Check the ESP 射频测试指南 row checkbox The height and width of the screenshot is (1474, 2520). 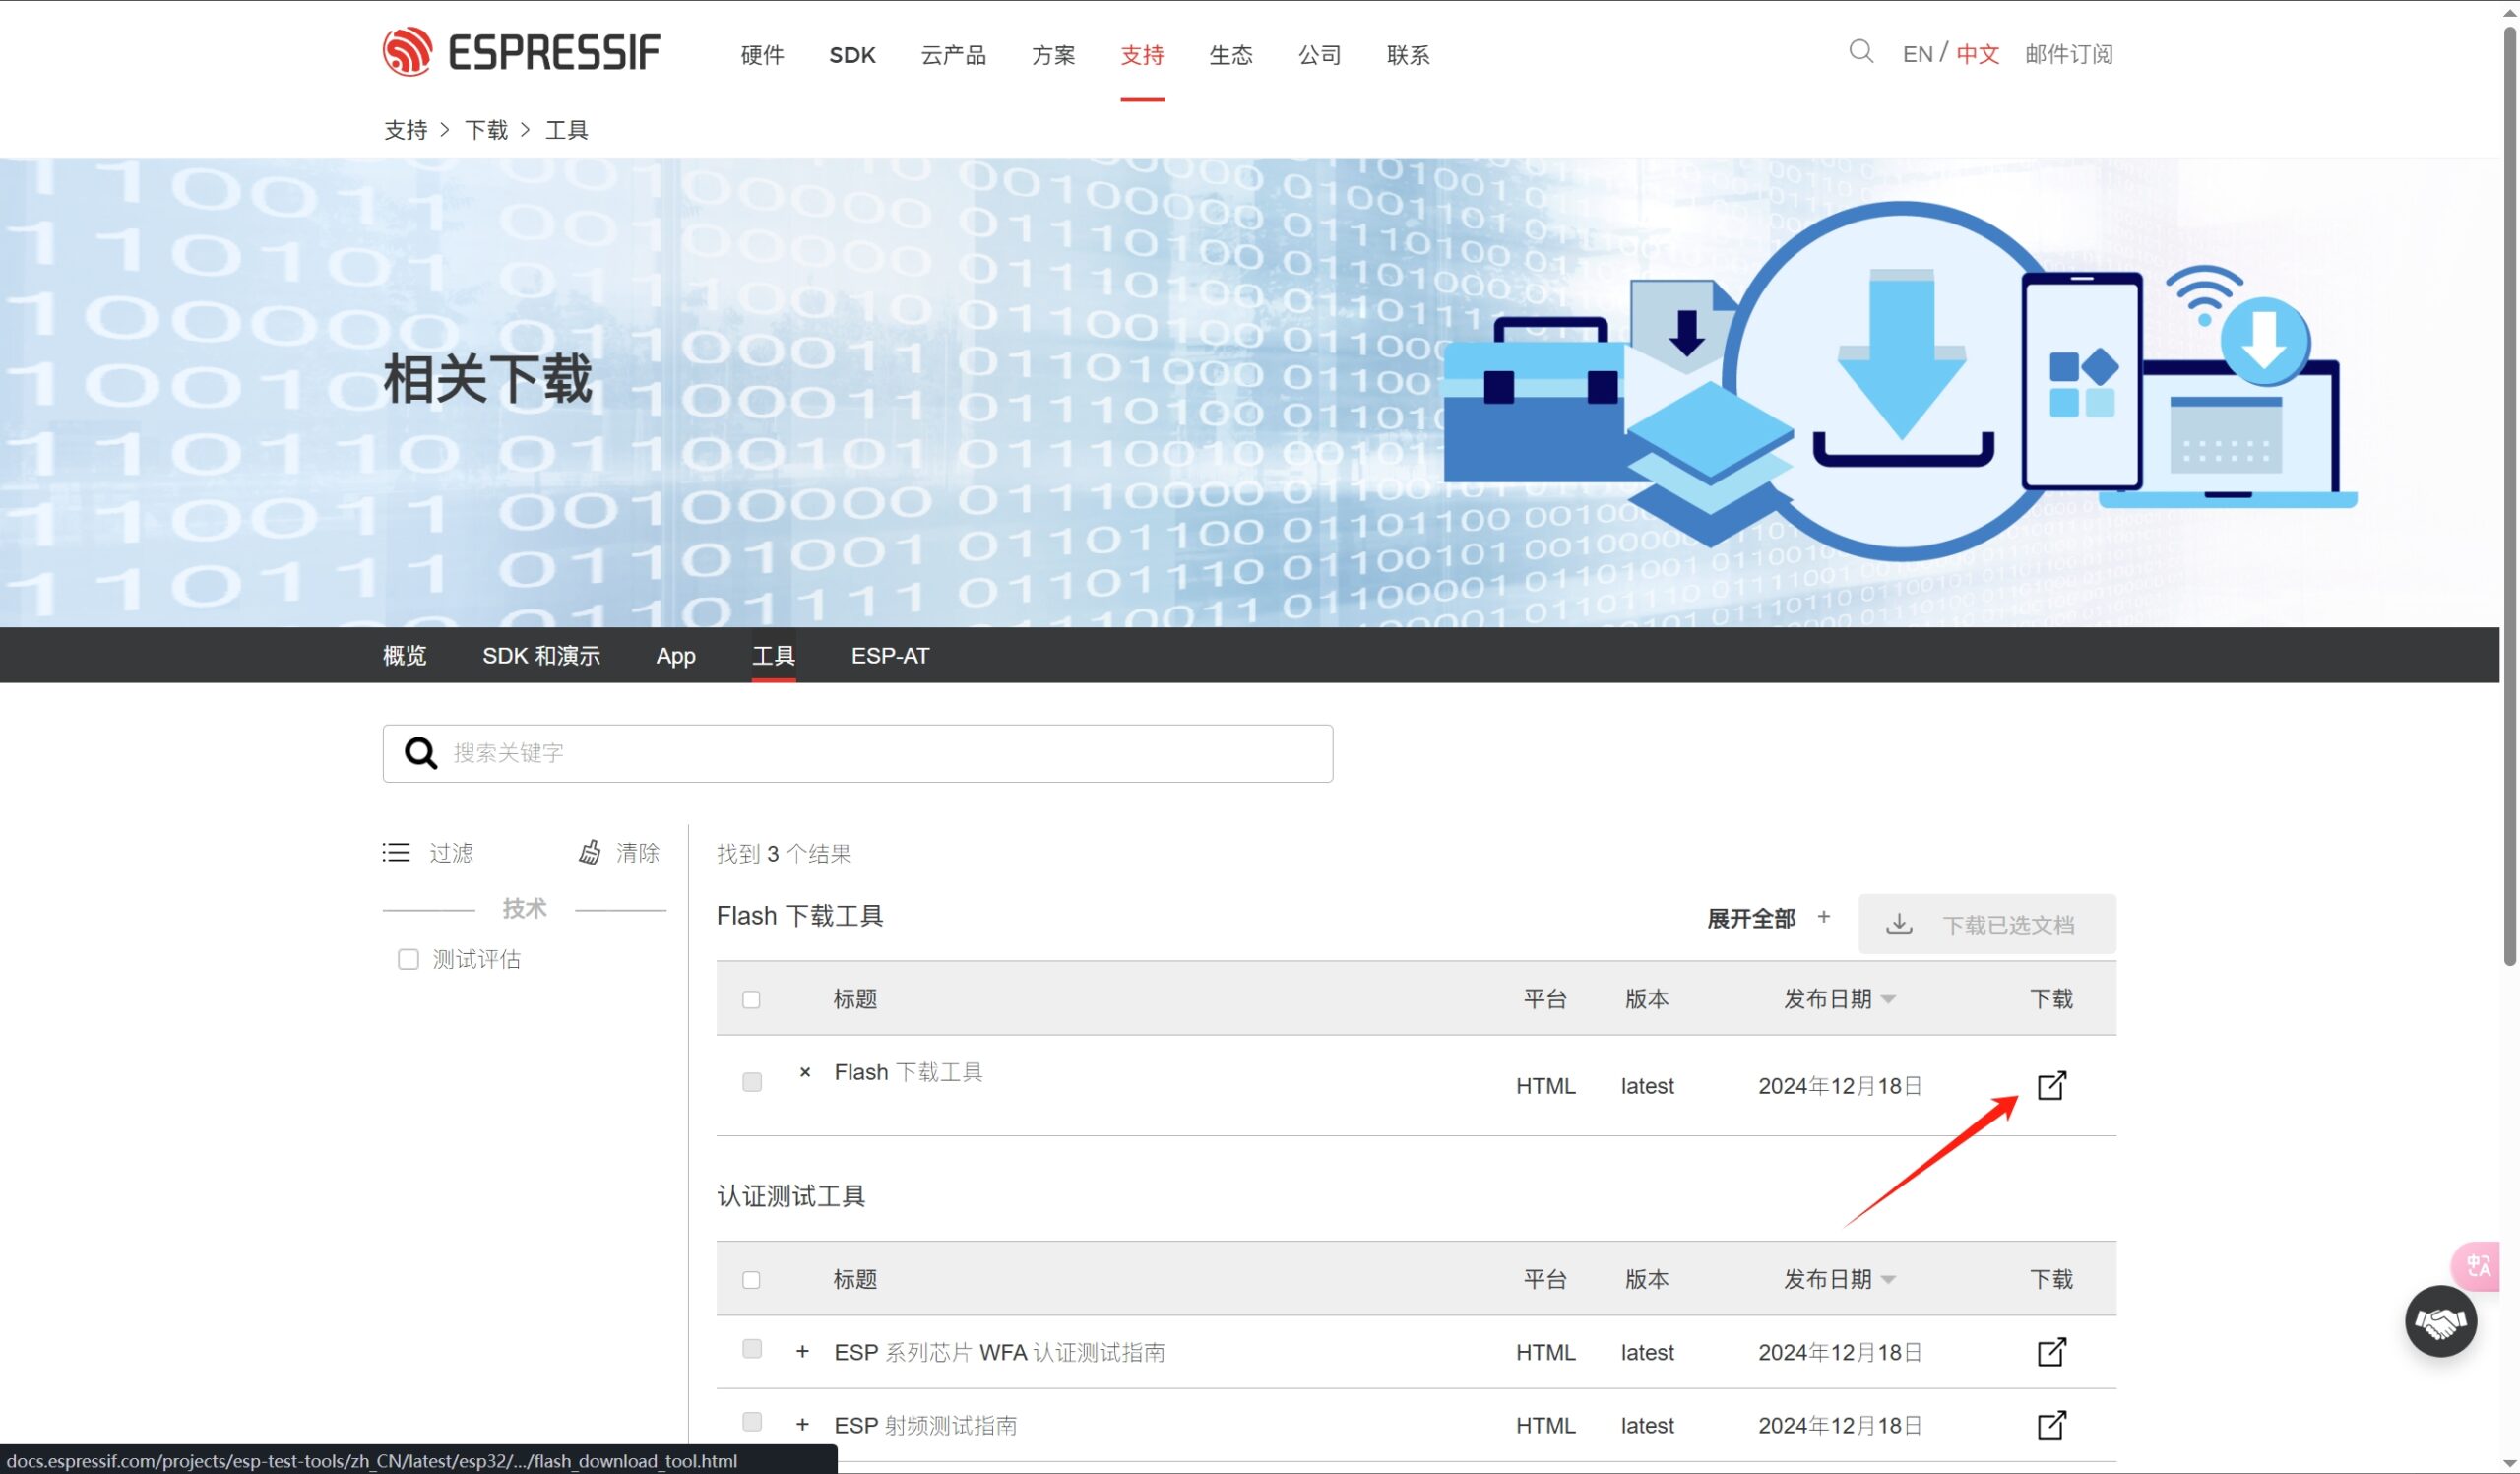tap(752, 1422)
